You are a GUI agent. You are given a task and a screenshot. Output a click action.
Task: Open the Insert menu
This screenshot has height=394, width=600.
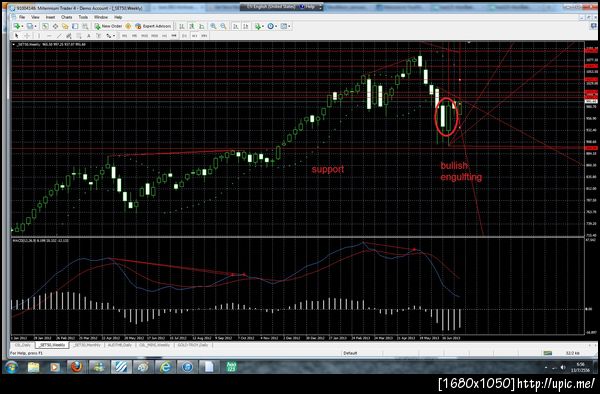pos(50,17)
